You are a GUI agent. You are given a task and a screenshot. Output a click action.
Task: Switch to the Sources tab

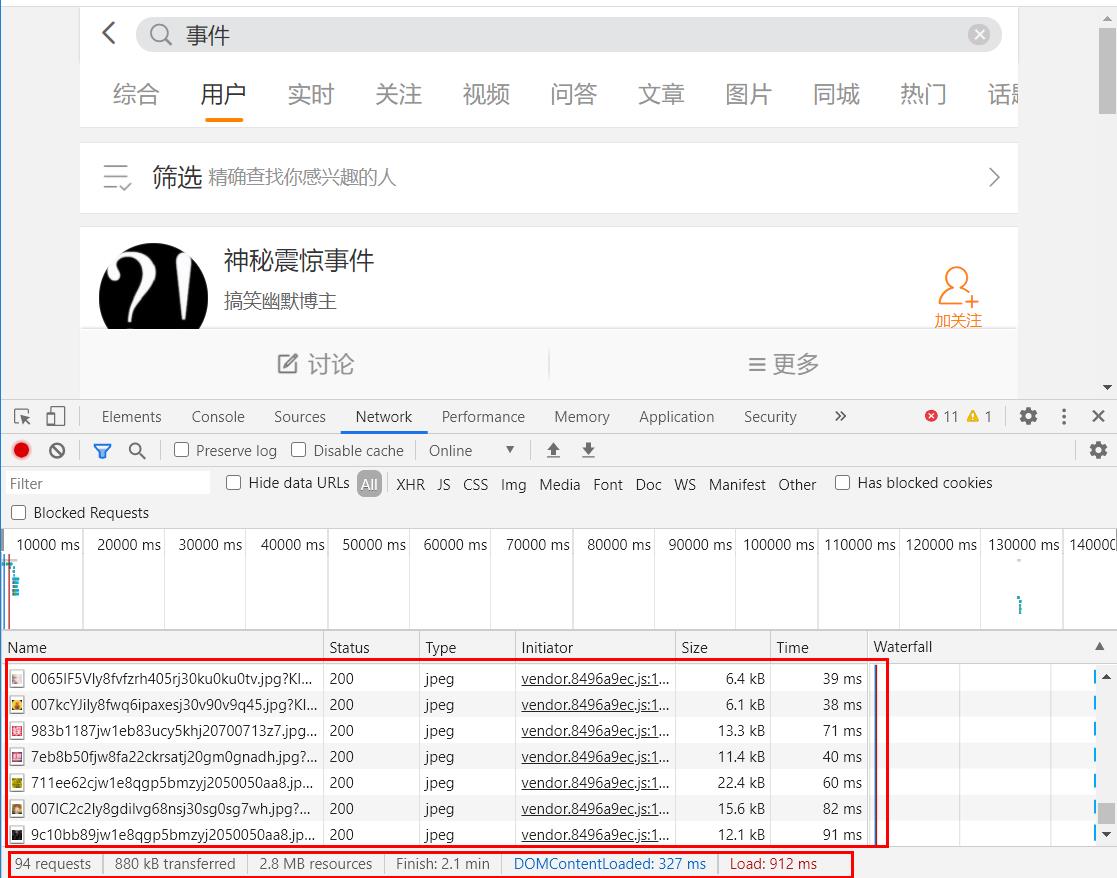coord(300,417)
